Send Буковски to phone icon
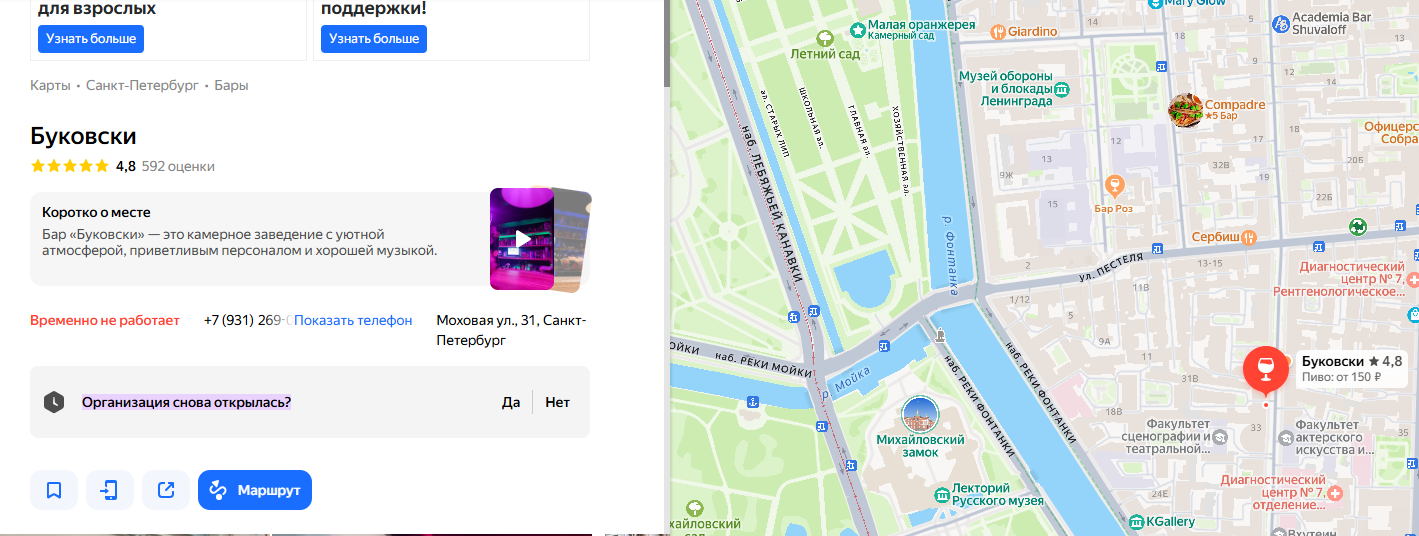The image size is (1419, 536). 110,490
